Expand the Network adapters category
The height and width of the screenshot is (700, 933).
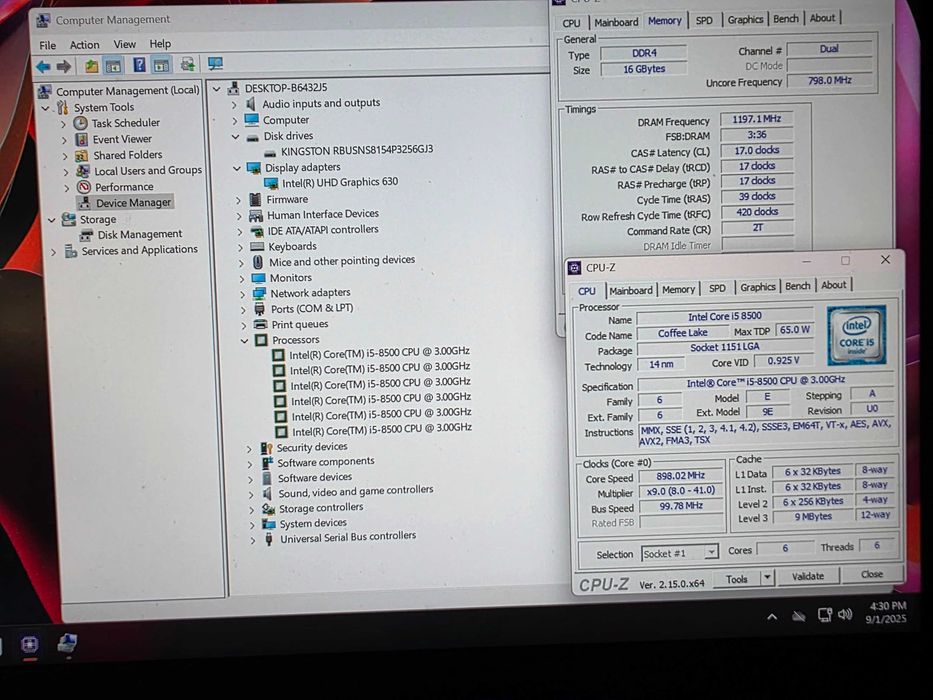coord(243,294)
